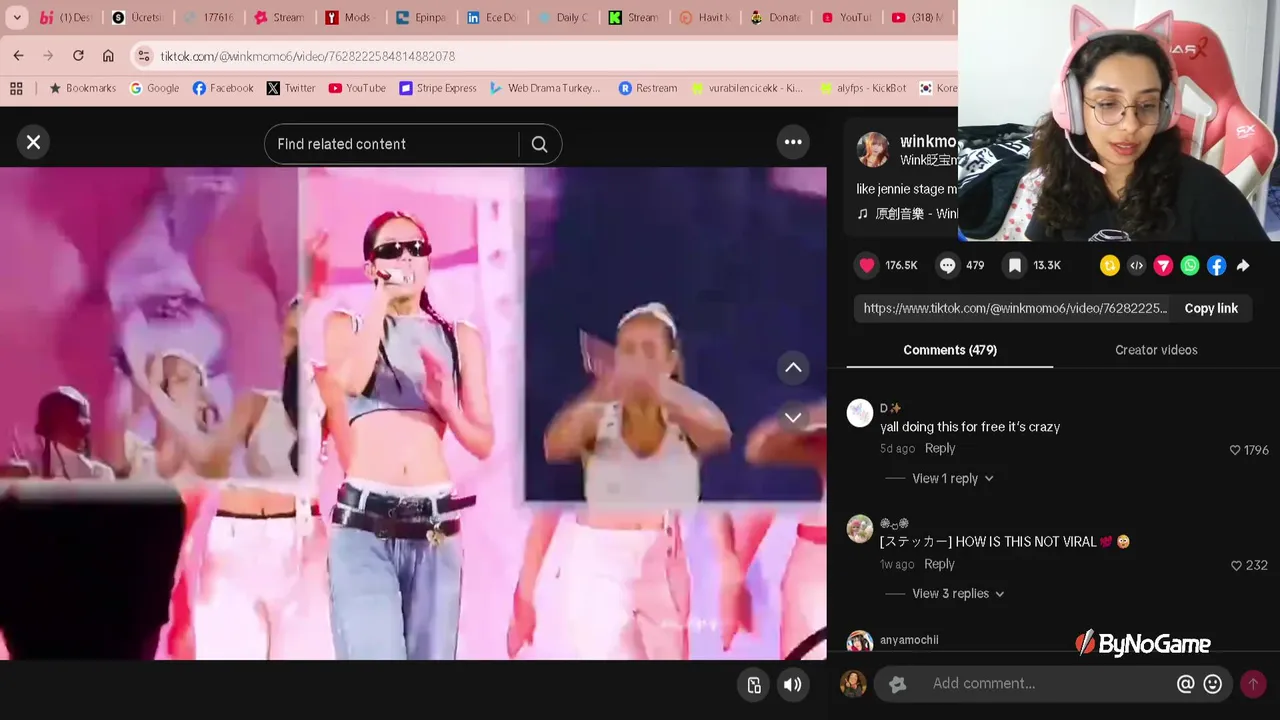Switch to Creator videos tab
This screenshot has height=720, width=1280.
point(1156,350)
